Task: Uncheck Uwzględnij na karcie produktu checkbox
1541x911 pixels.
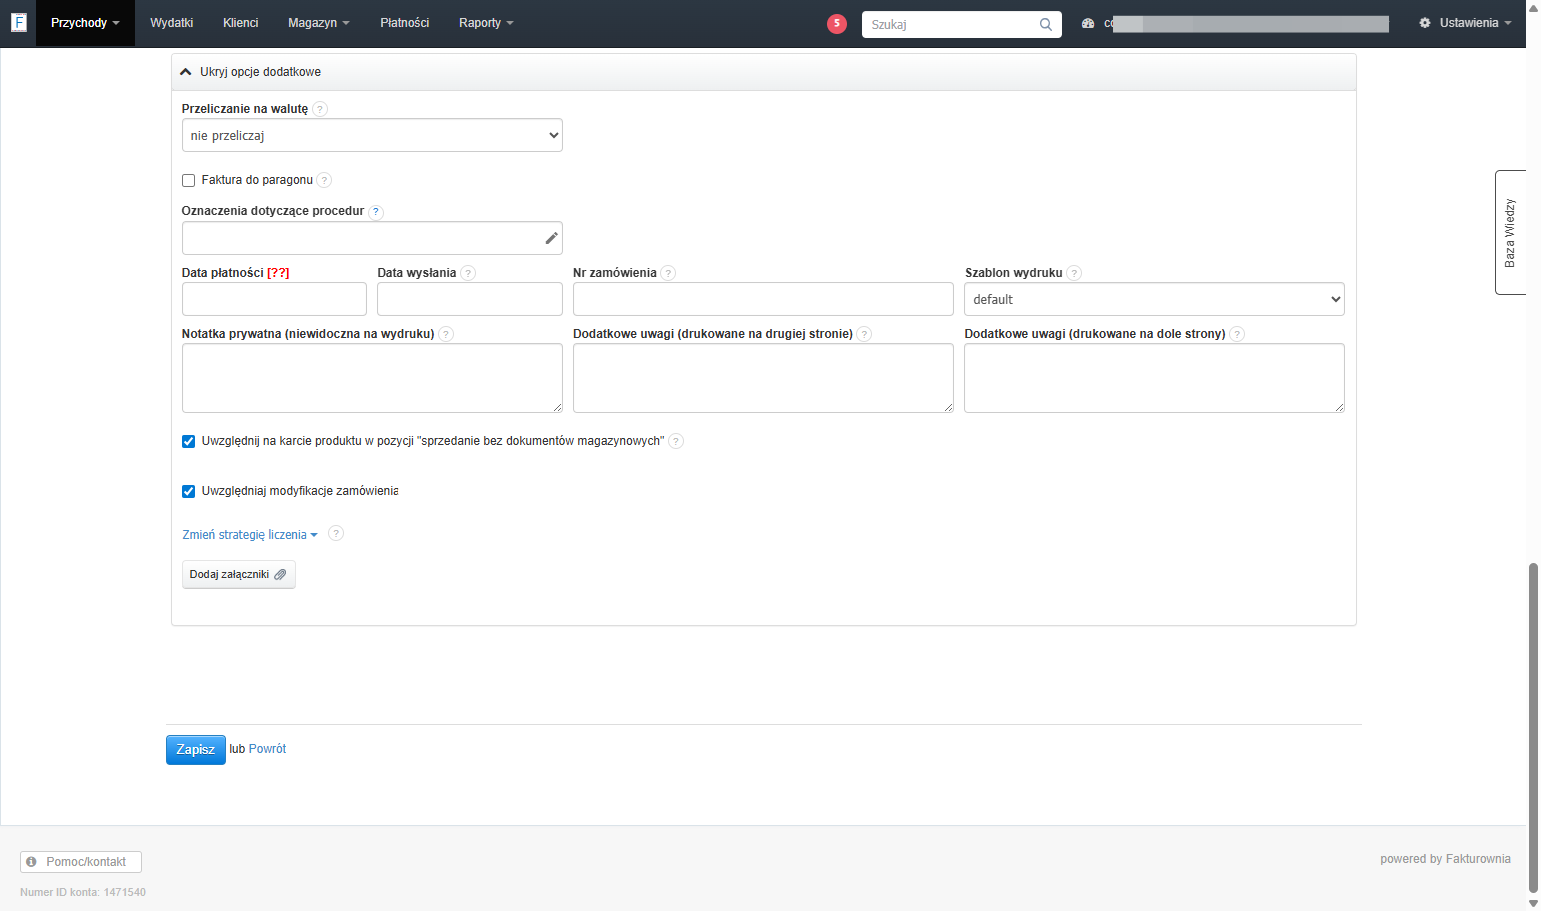Action: click(188, 441)
